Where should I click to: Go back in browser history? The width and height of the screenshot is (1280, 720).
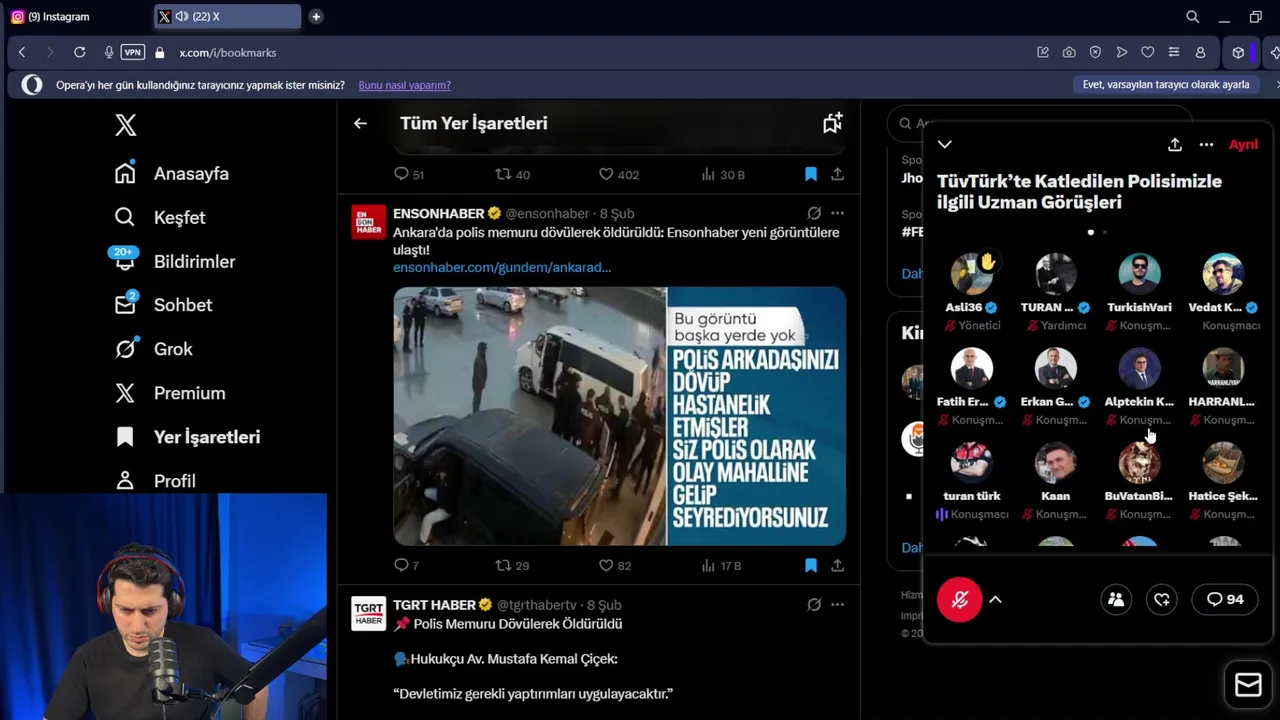coord(22,52)
